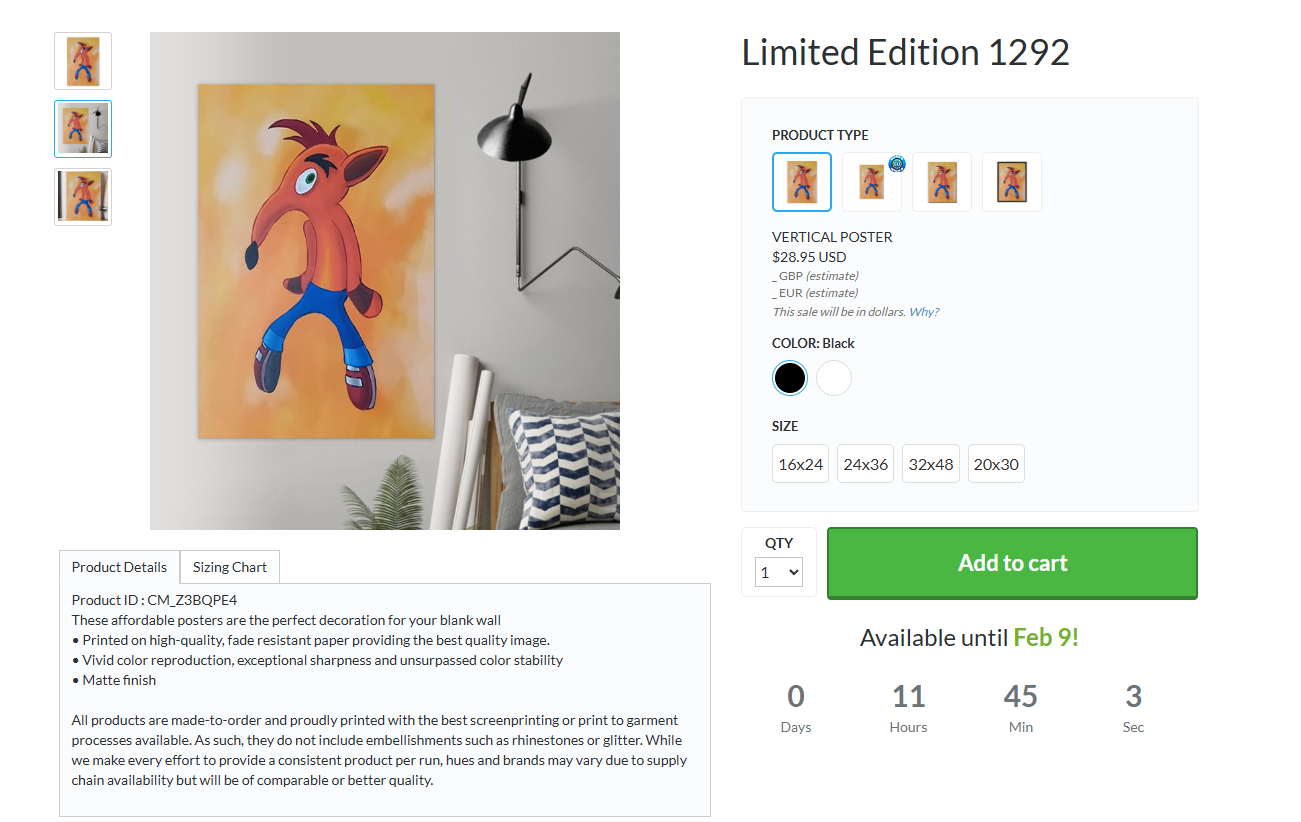Show the wall-mounted poster gallery thumbnail
Screen dimensions: 1301x822
click(x=83, y=129)
